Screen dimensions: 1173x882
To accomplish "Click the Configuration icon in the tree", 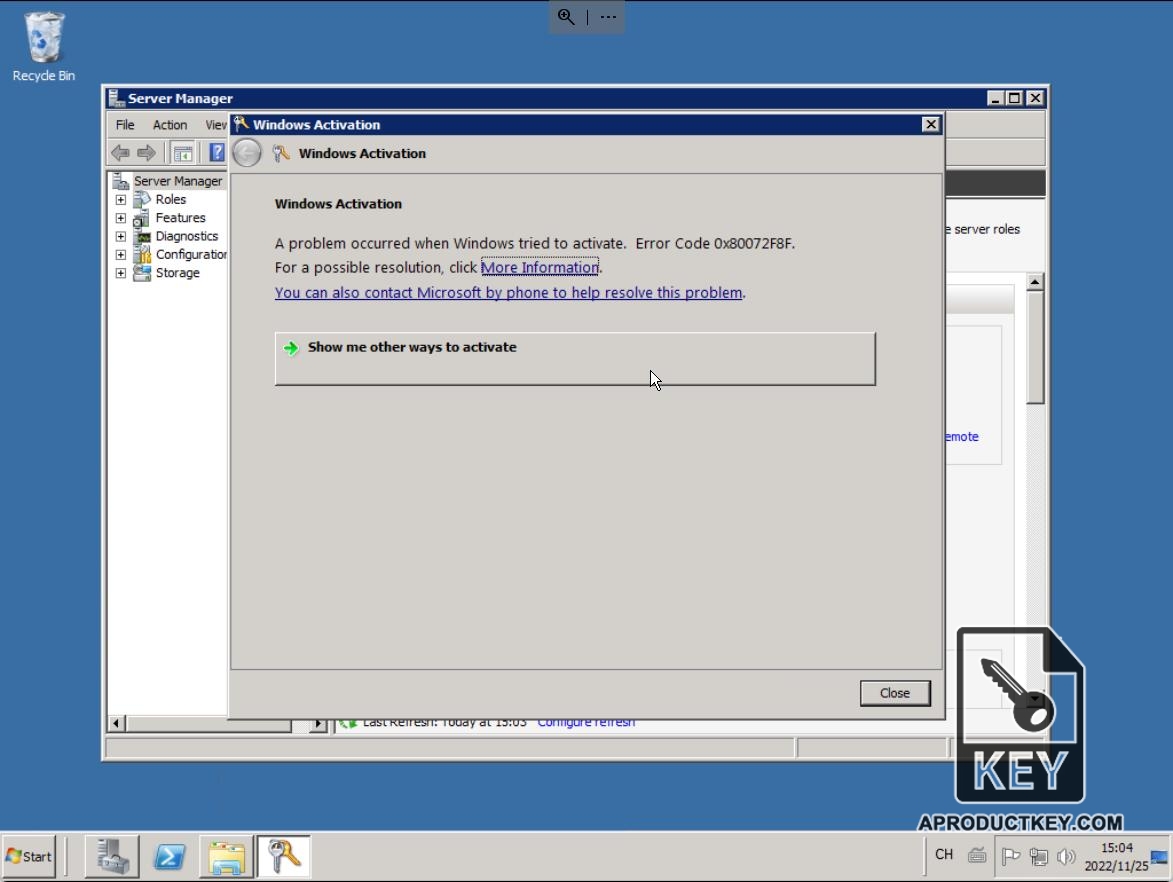I will [x=141, y=255].
